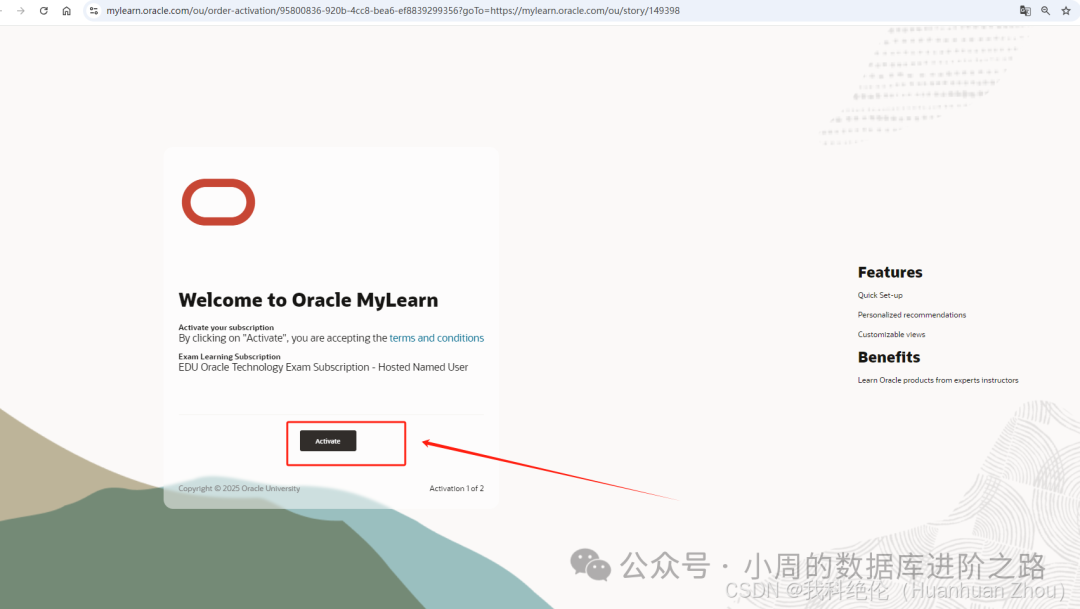Reload the page with the refresh icon

click(43, 11)
